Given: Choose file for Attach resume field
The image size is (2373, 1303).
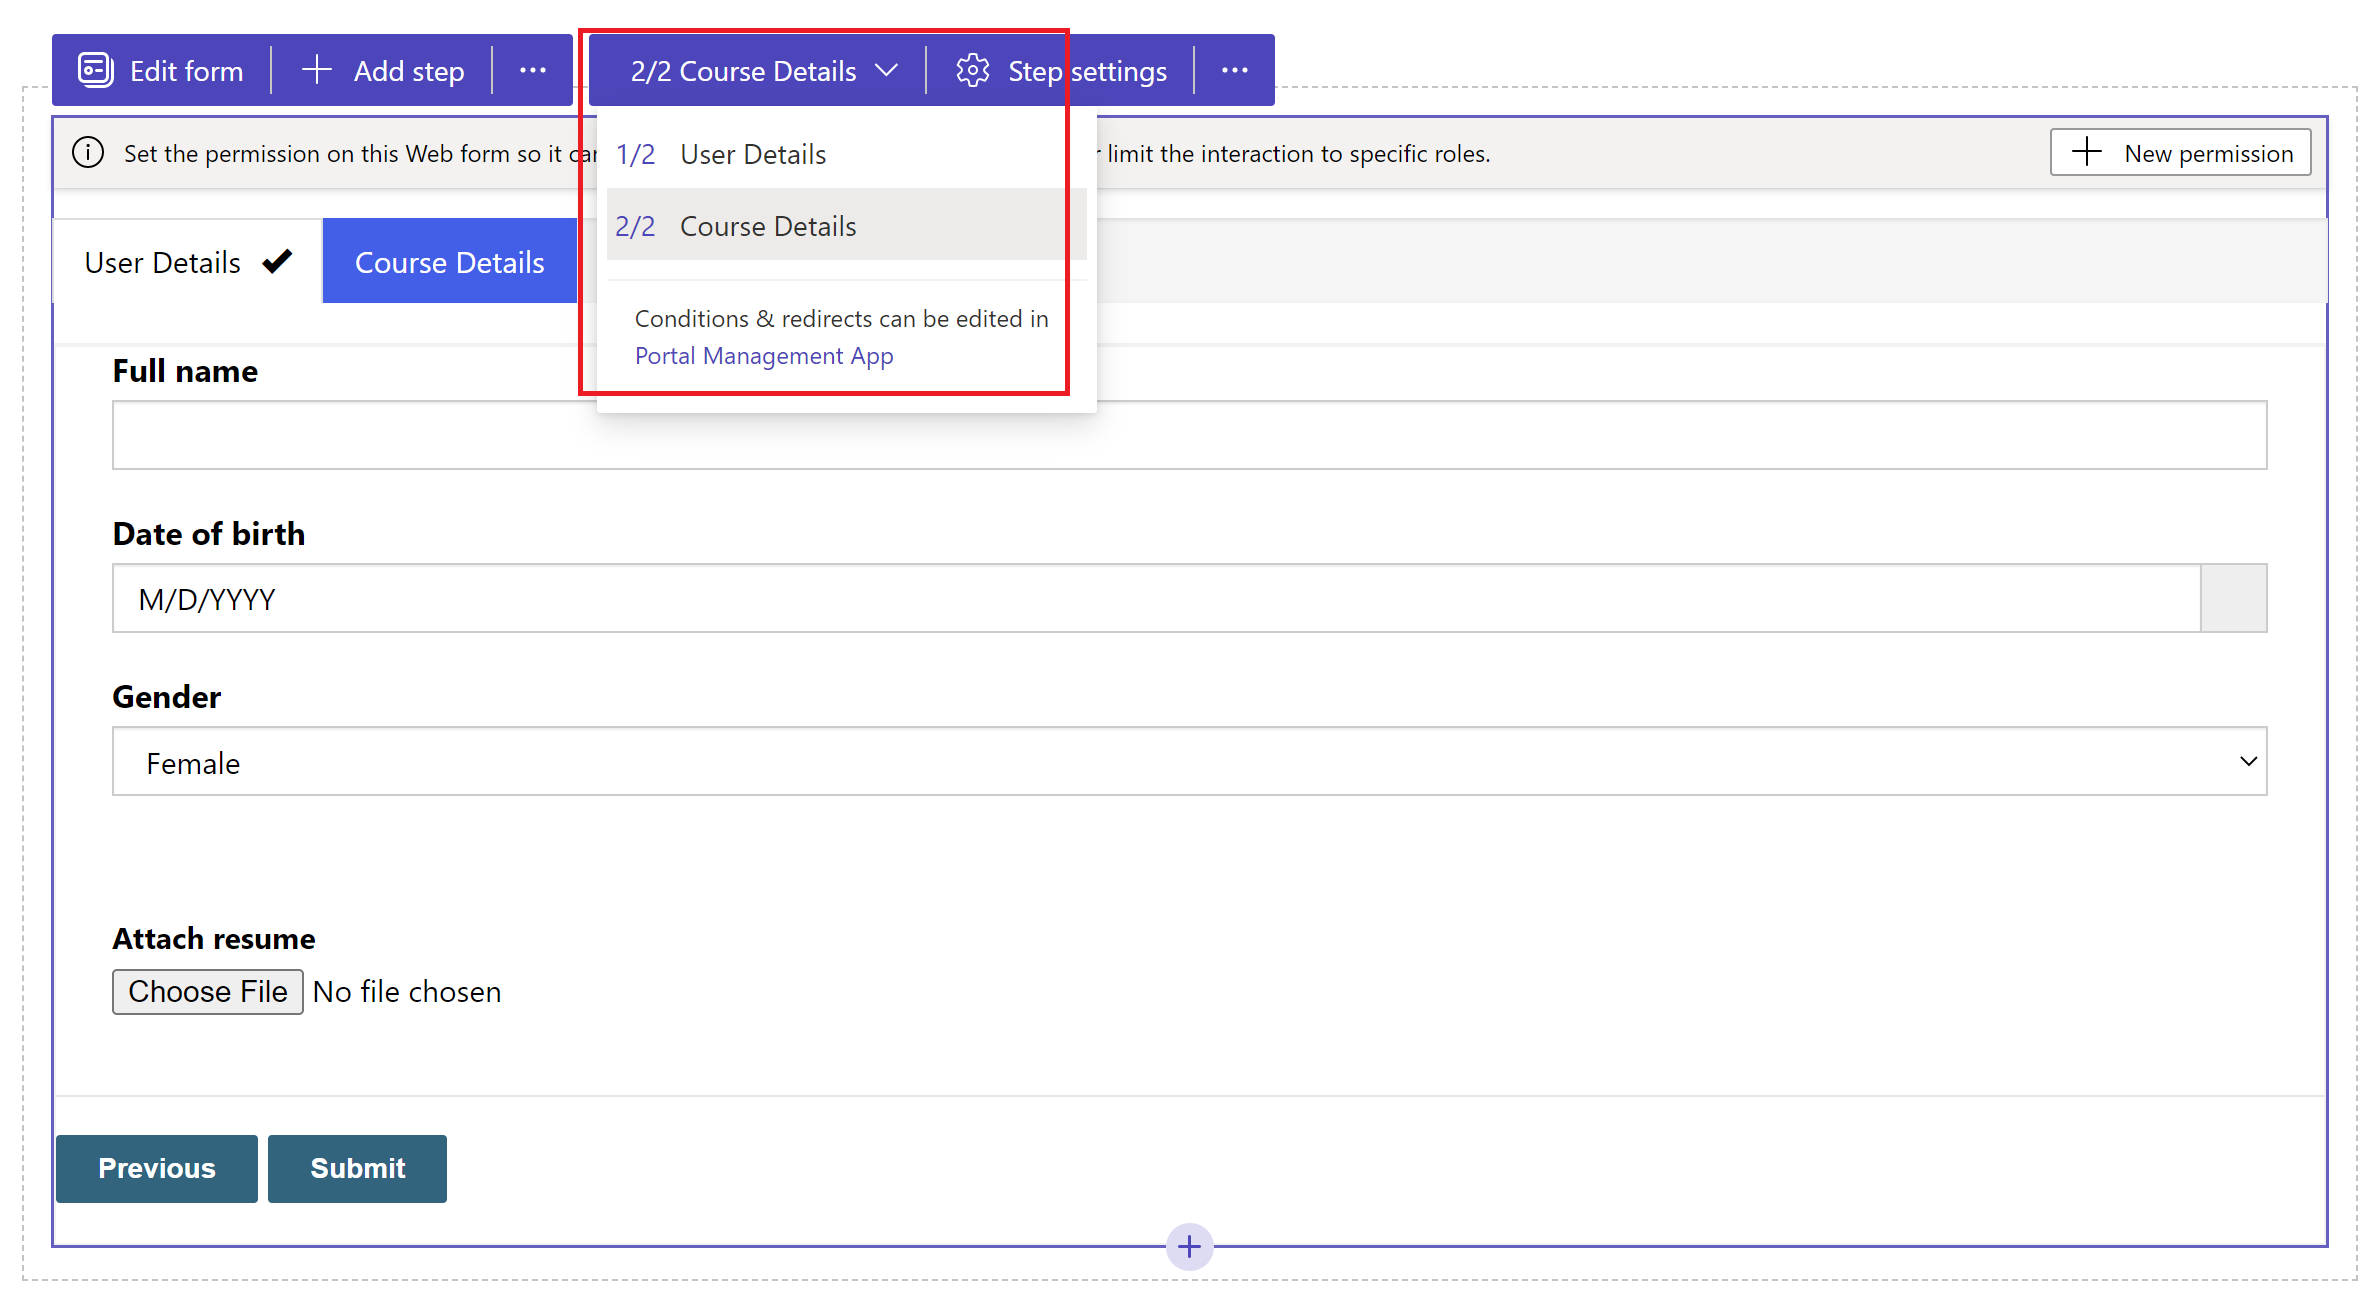Looking at the screenshot, I should point(205,992).
